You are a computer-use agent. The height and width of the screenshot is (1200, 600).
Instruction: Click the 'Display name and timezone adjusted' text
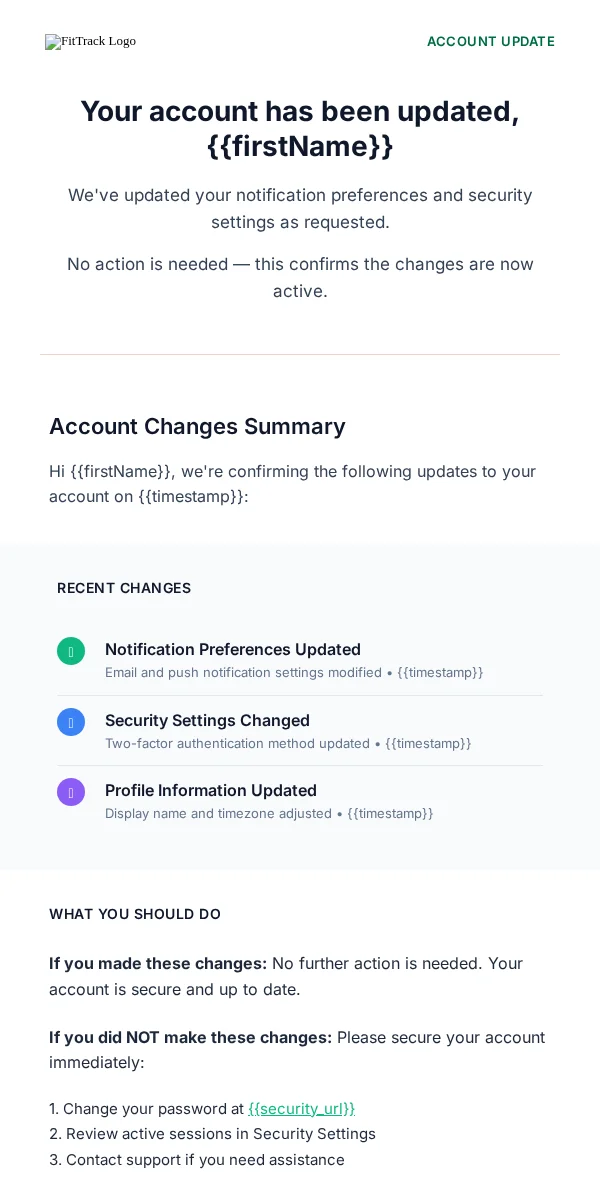point(218,813)
